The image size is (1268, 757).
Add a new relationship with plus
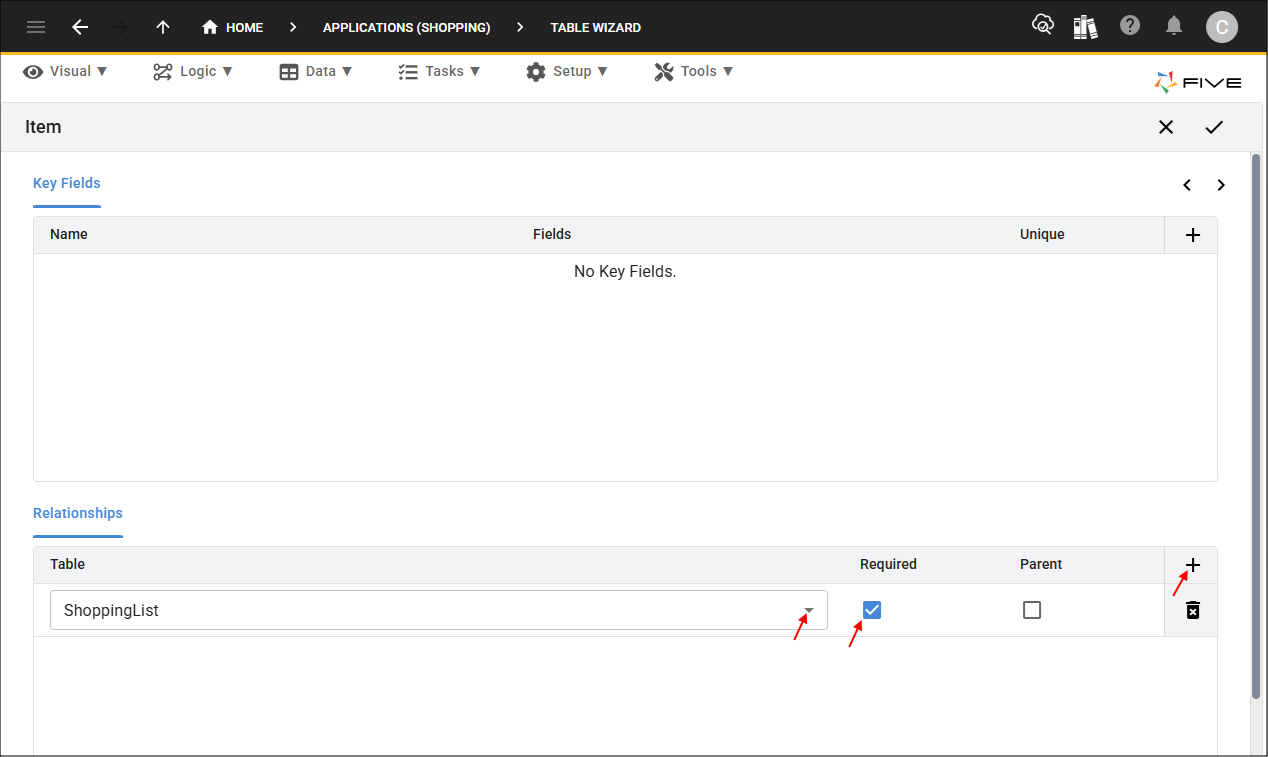1192,565
